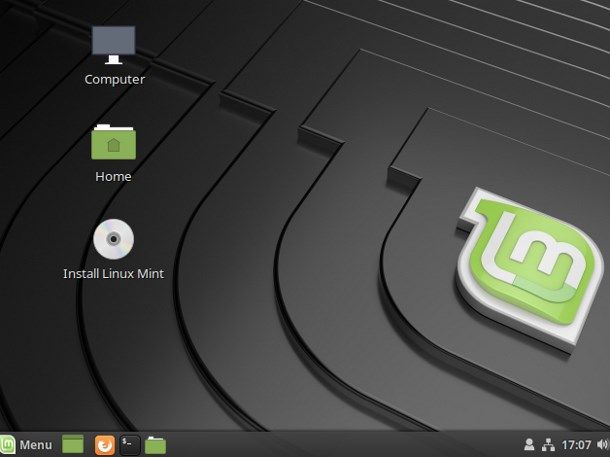The image size is (610, 457).
Task: Select the "Home" icon label
Action: (x=113, y=177)
